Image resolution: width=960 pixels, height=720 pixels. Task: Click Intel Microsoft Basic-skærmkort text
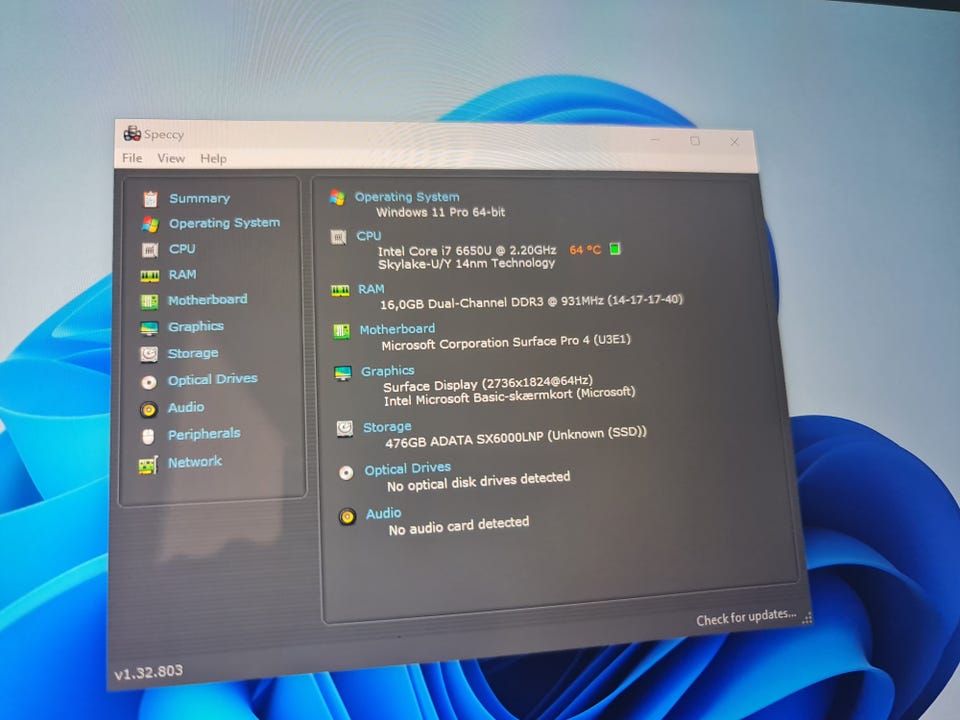point(509,396)
